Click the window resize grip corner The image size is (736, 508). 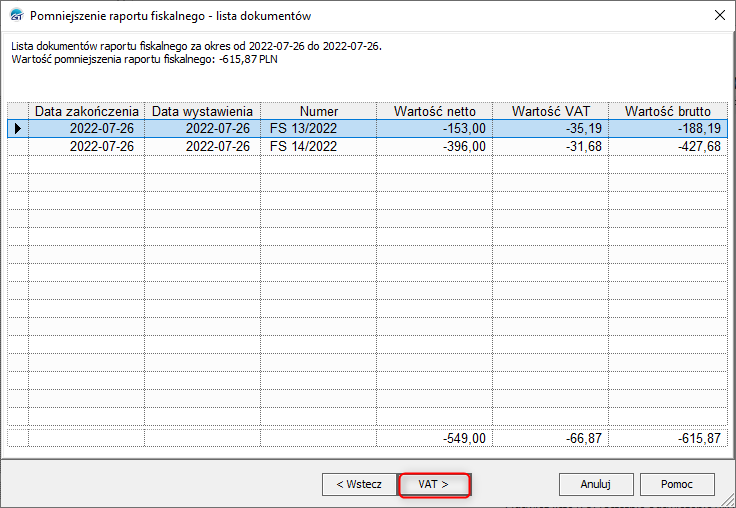728,500
